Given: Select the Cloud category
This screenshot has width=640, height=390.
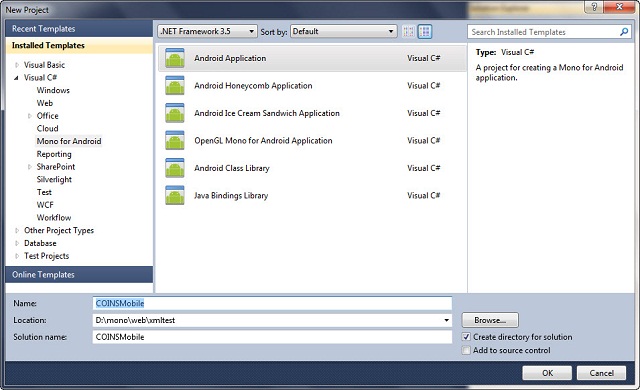Looking at the screenshot, I should click(47, 129).
